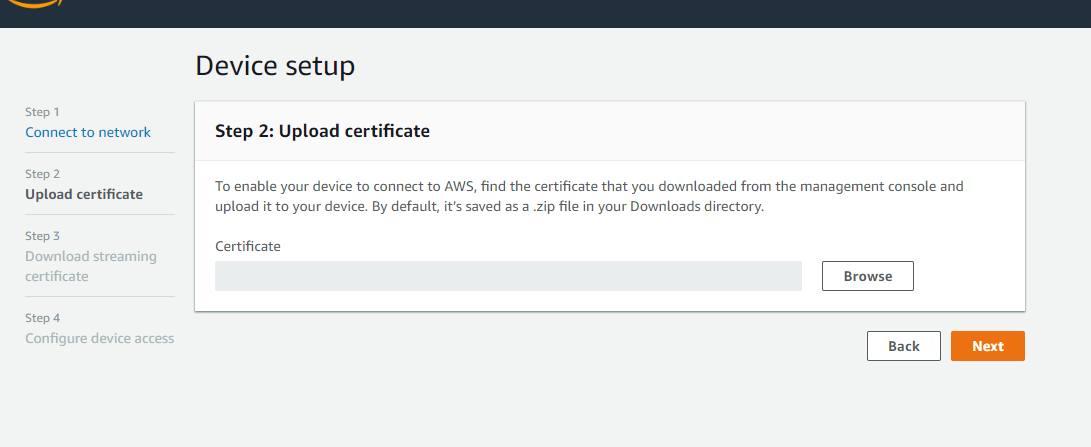Click the Device setup page heading
The height and width of the screenshot is (447, 1091).
coord(275,66)
